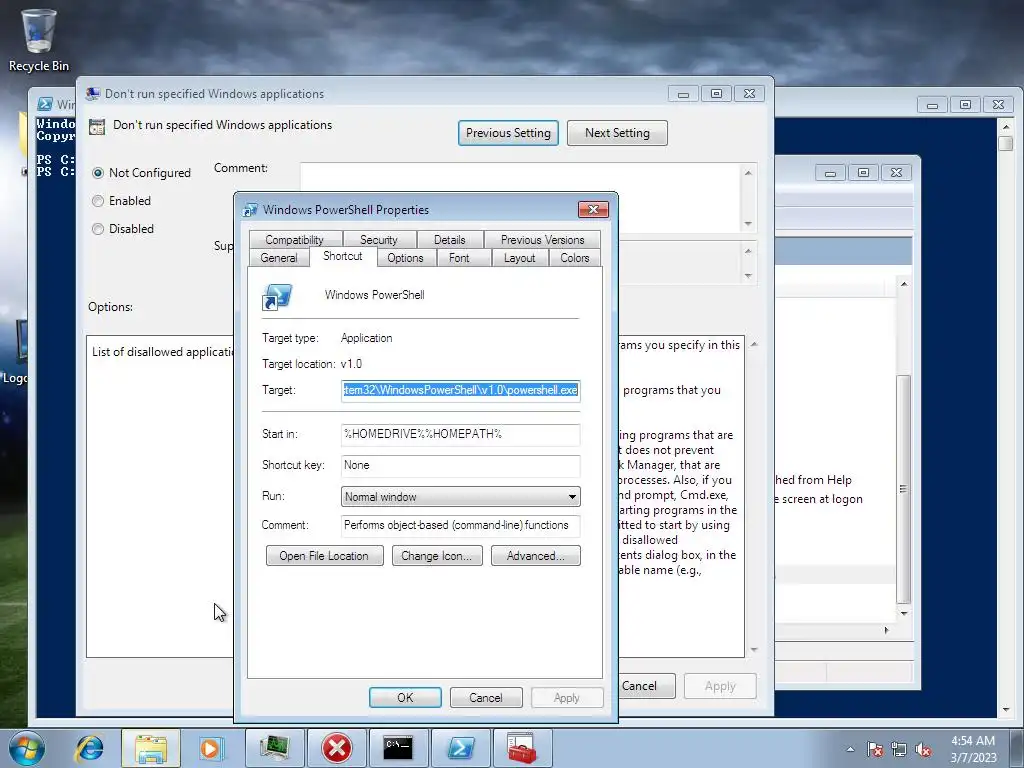Select the Enabled radio button

98,201
